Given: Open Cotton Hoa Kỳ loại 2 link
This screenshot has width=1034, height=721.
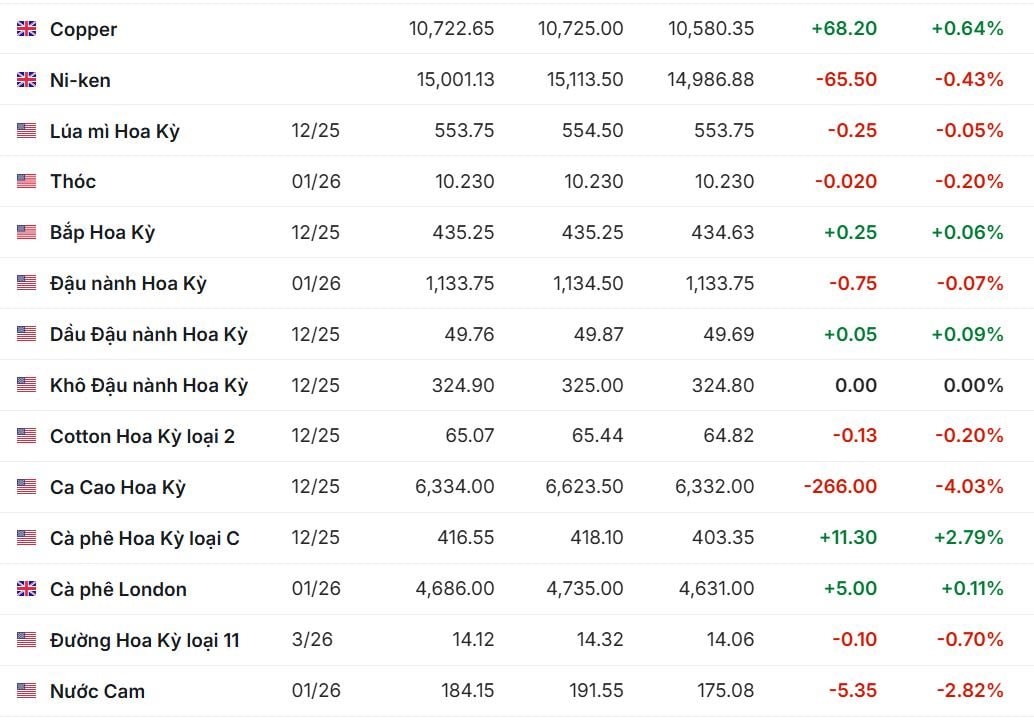Looking at the screenshot, I should pos(142,436).
